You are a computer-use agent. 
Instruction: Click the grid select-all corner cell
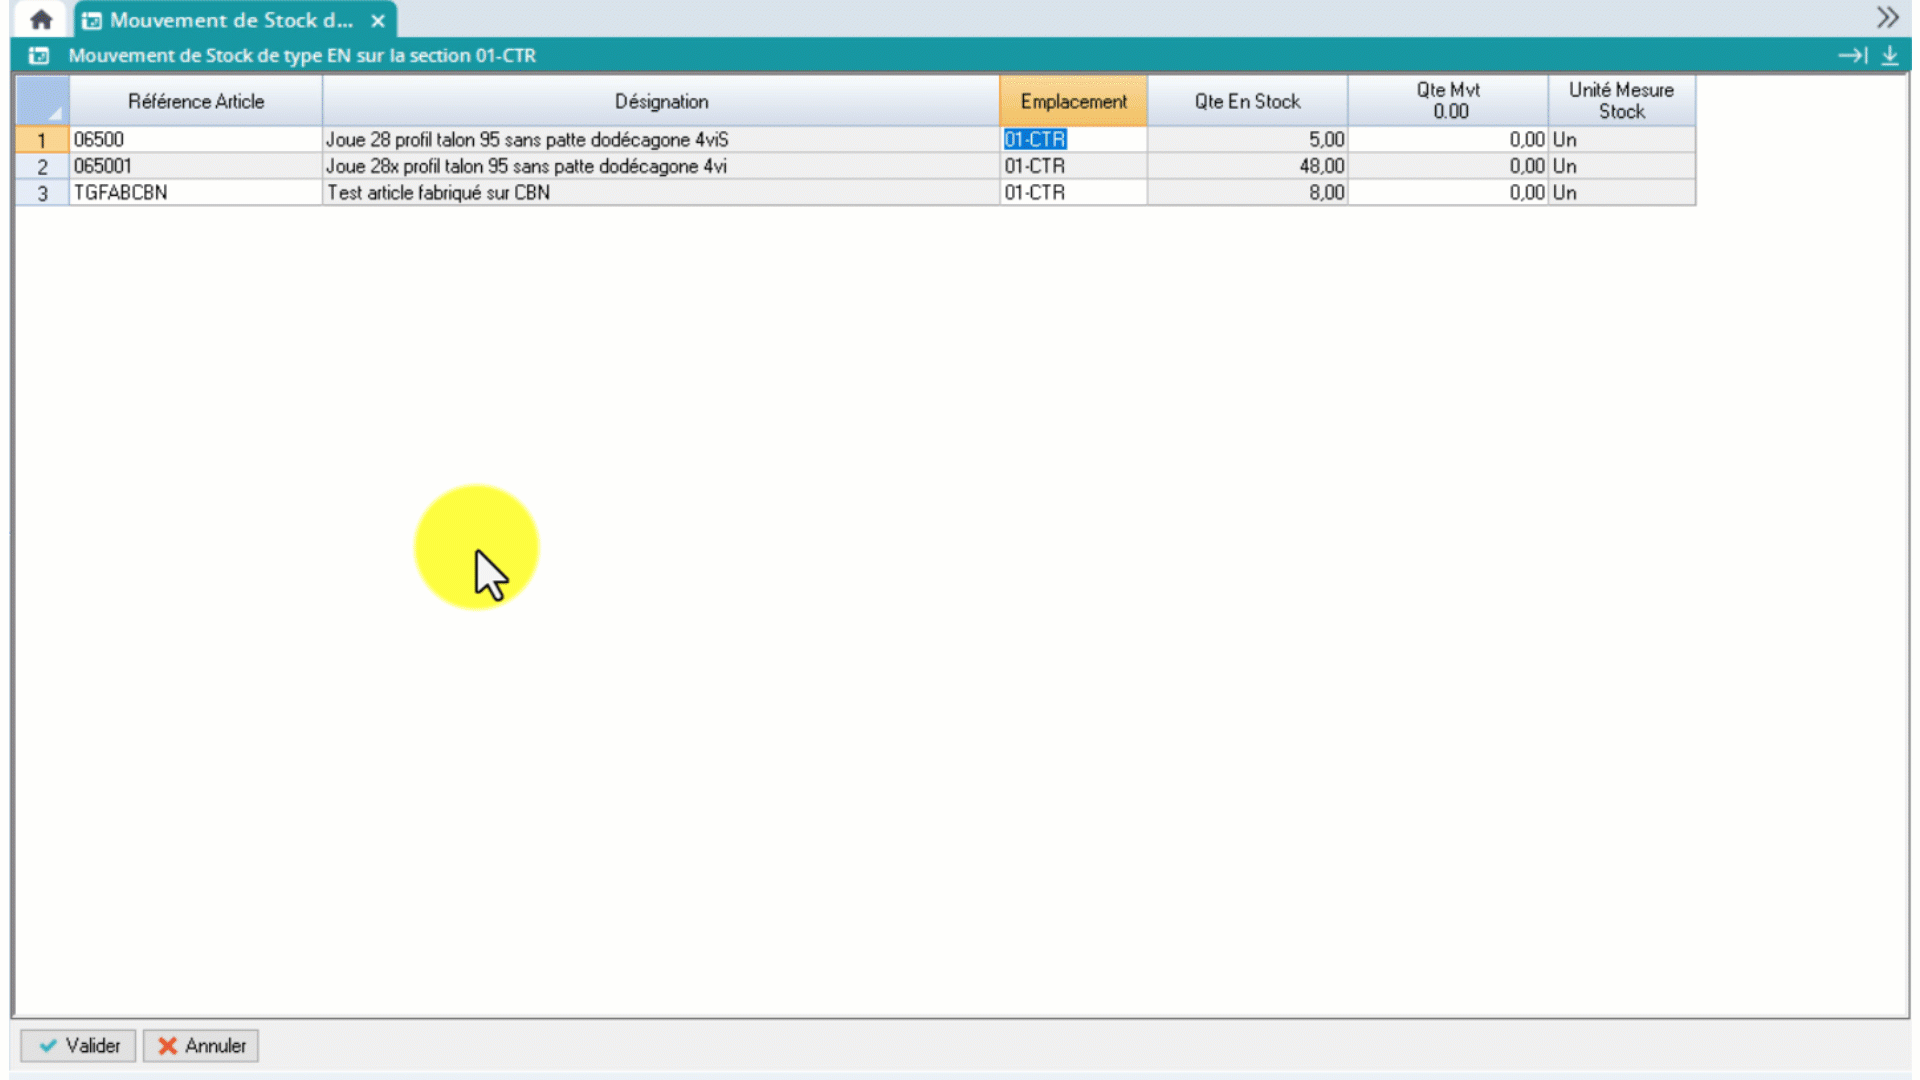42,101
